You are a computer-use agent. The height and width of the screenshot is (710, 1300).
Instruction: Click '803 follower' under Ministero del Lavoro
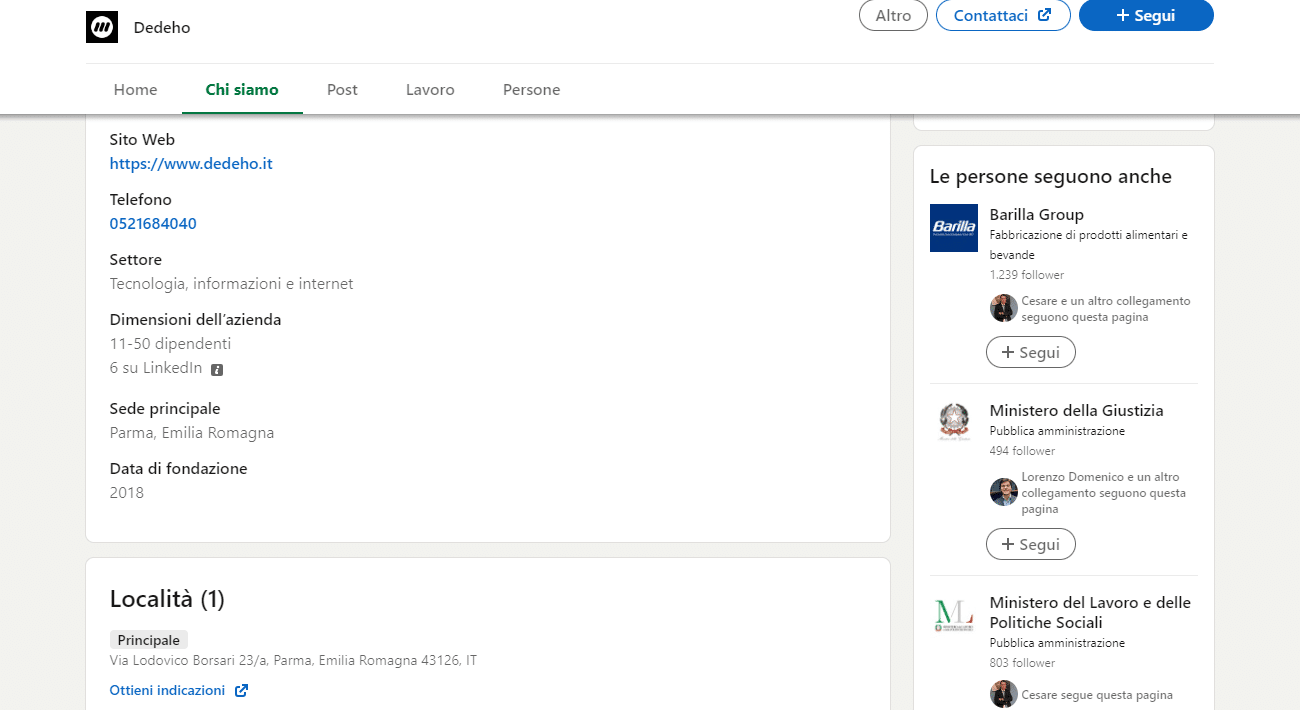point(1022,663)
